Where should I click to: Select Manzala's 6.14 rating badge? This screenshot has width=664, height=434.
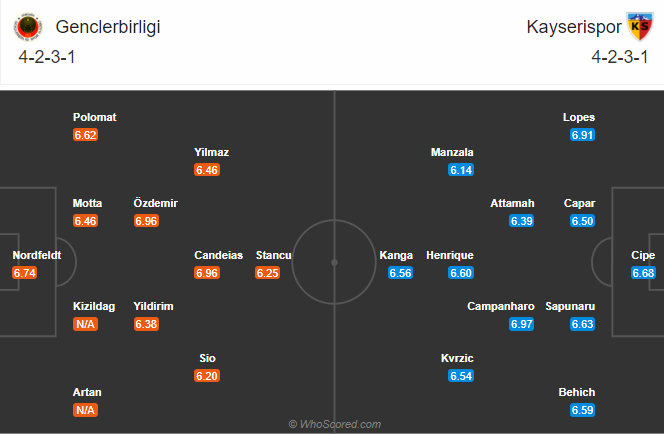click(x=461, y=170)
